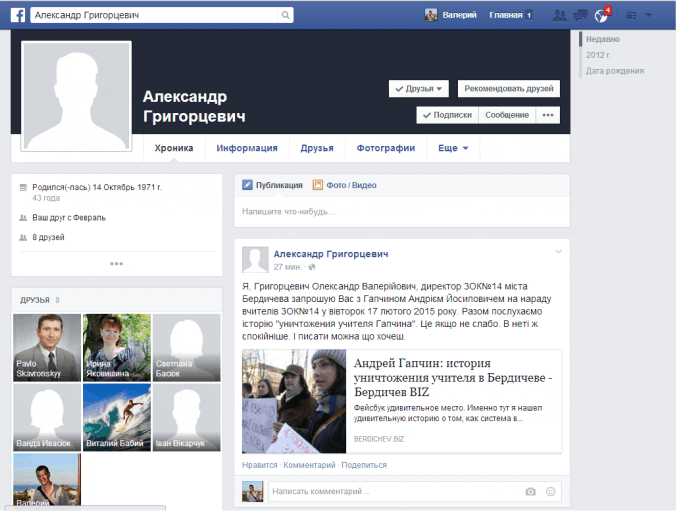Open 8 друзей link in intro box

[x=48, y=237]
